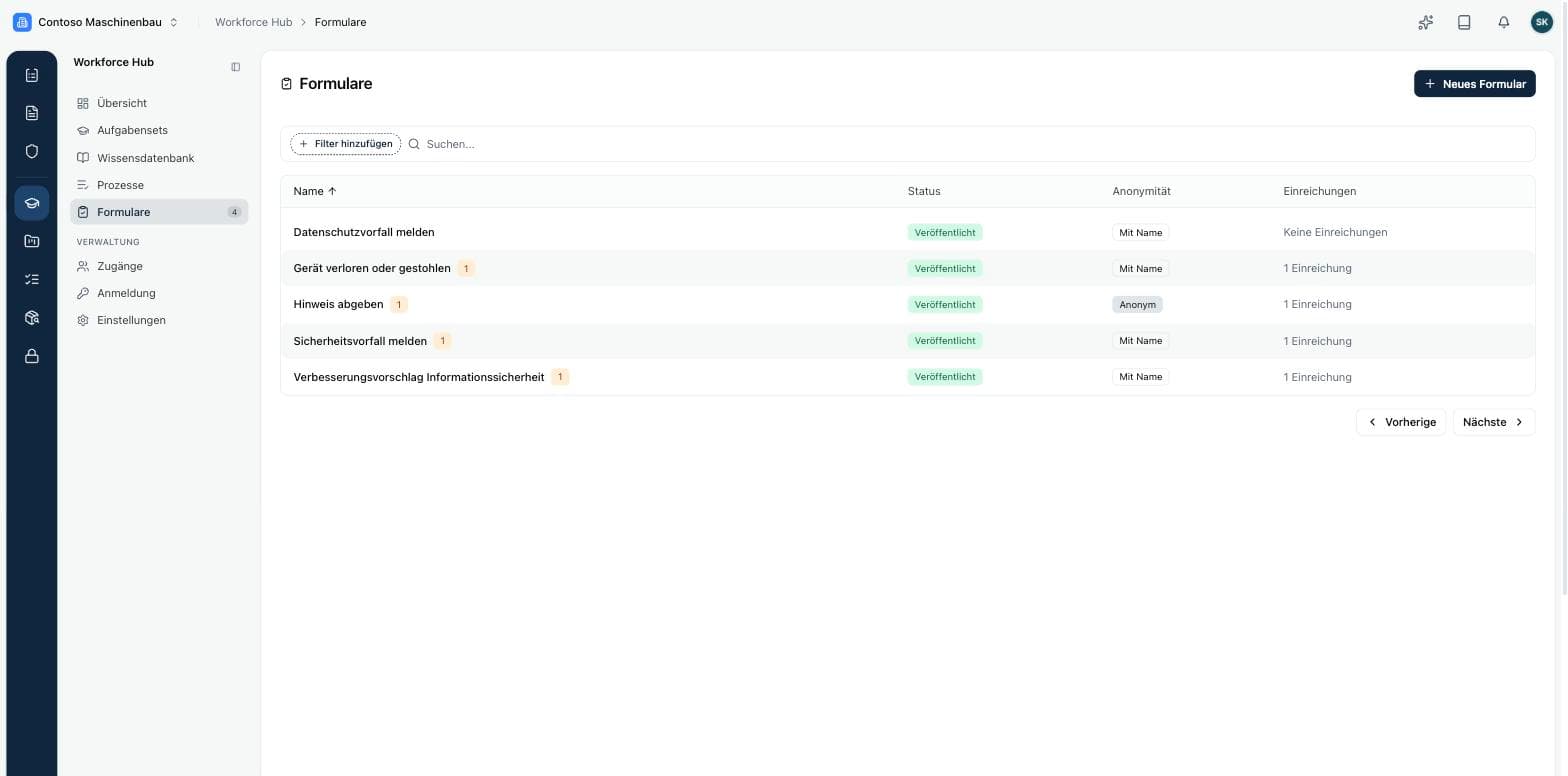
Task: Open Prozesse in the sidebar
Action: click(x=159, y=185)
